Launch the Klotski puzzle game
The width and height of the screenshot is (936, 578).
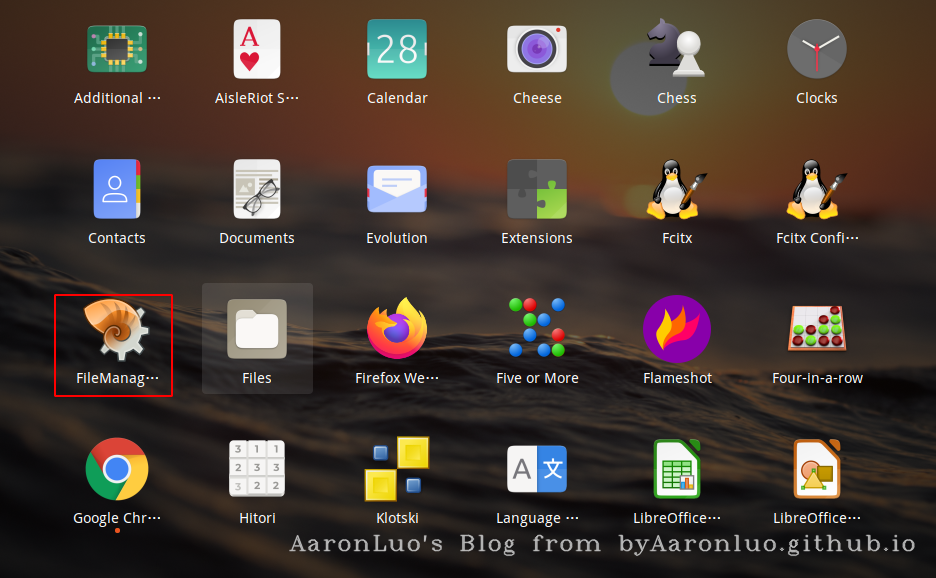397,469
